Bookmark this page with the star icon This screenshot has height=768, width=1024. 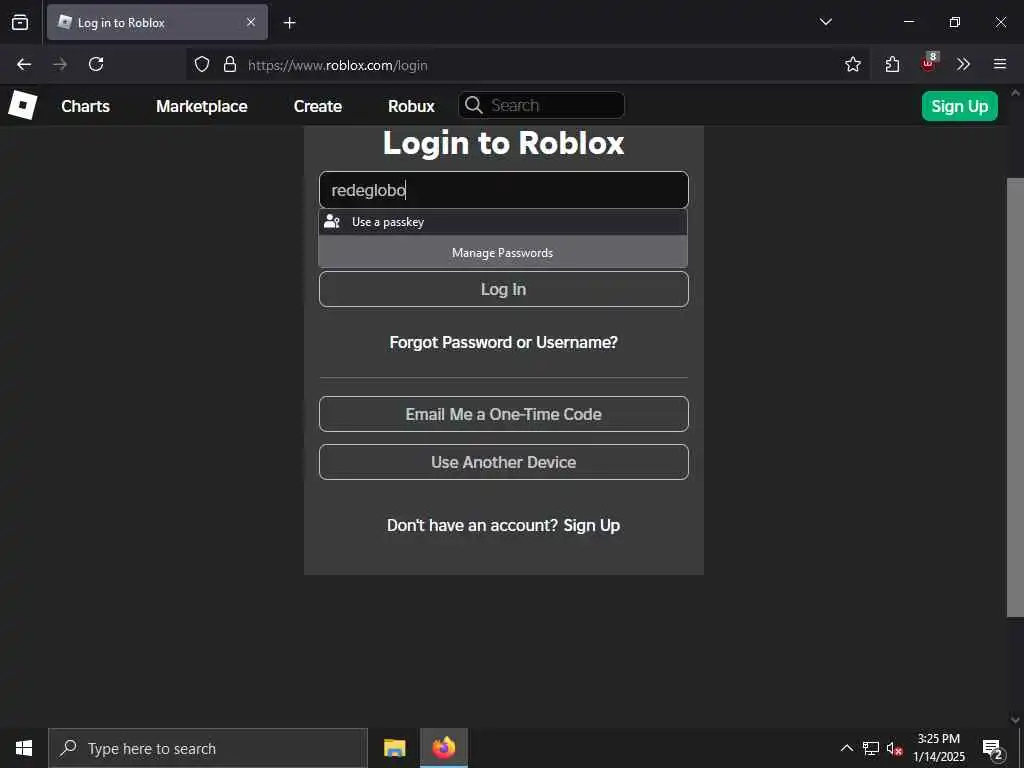pyautogui.click(x=852, y=64)
